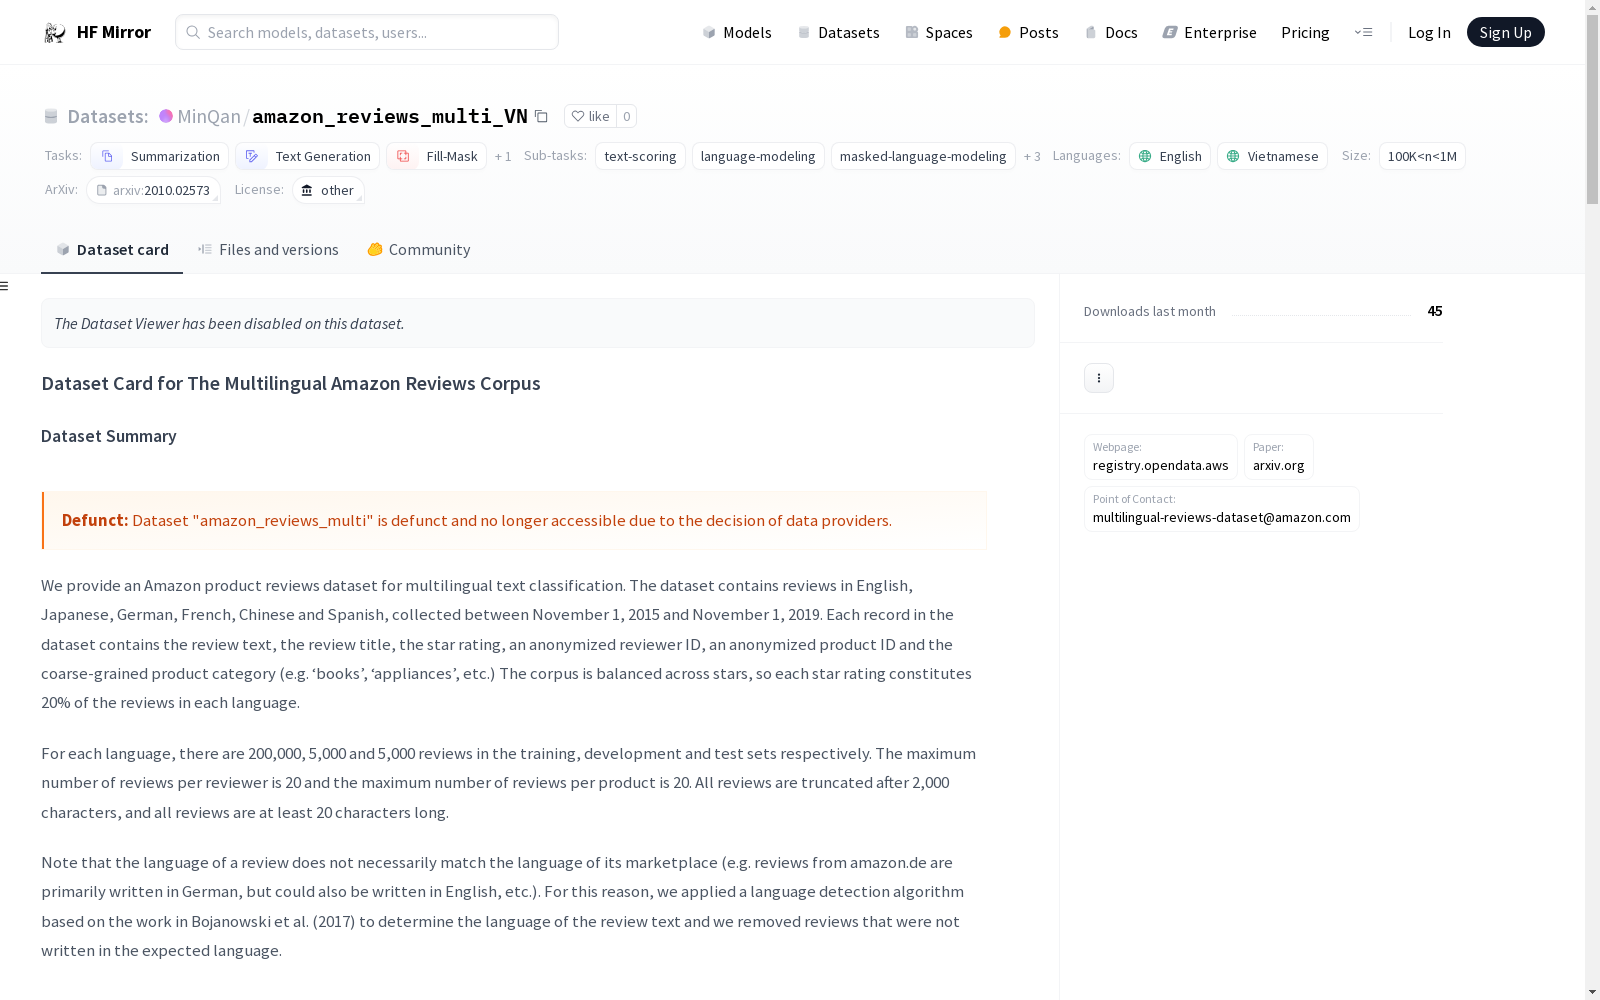This screenshot has width=1600, height=1000.
Task: Open the arxiv.org paper link
Action: click(1278, 457)
